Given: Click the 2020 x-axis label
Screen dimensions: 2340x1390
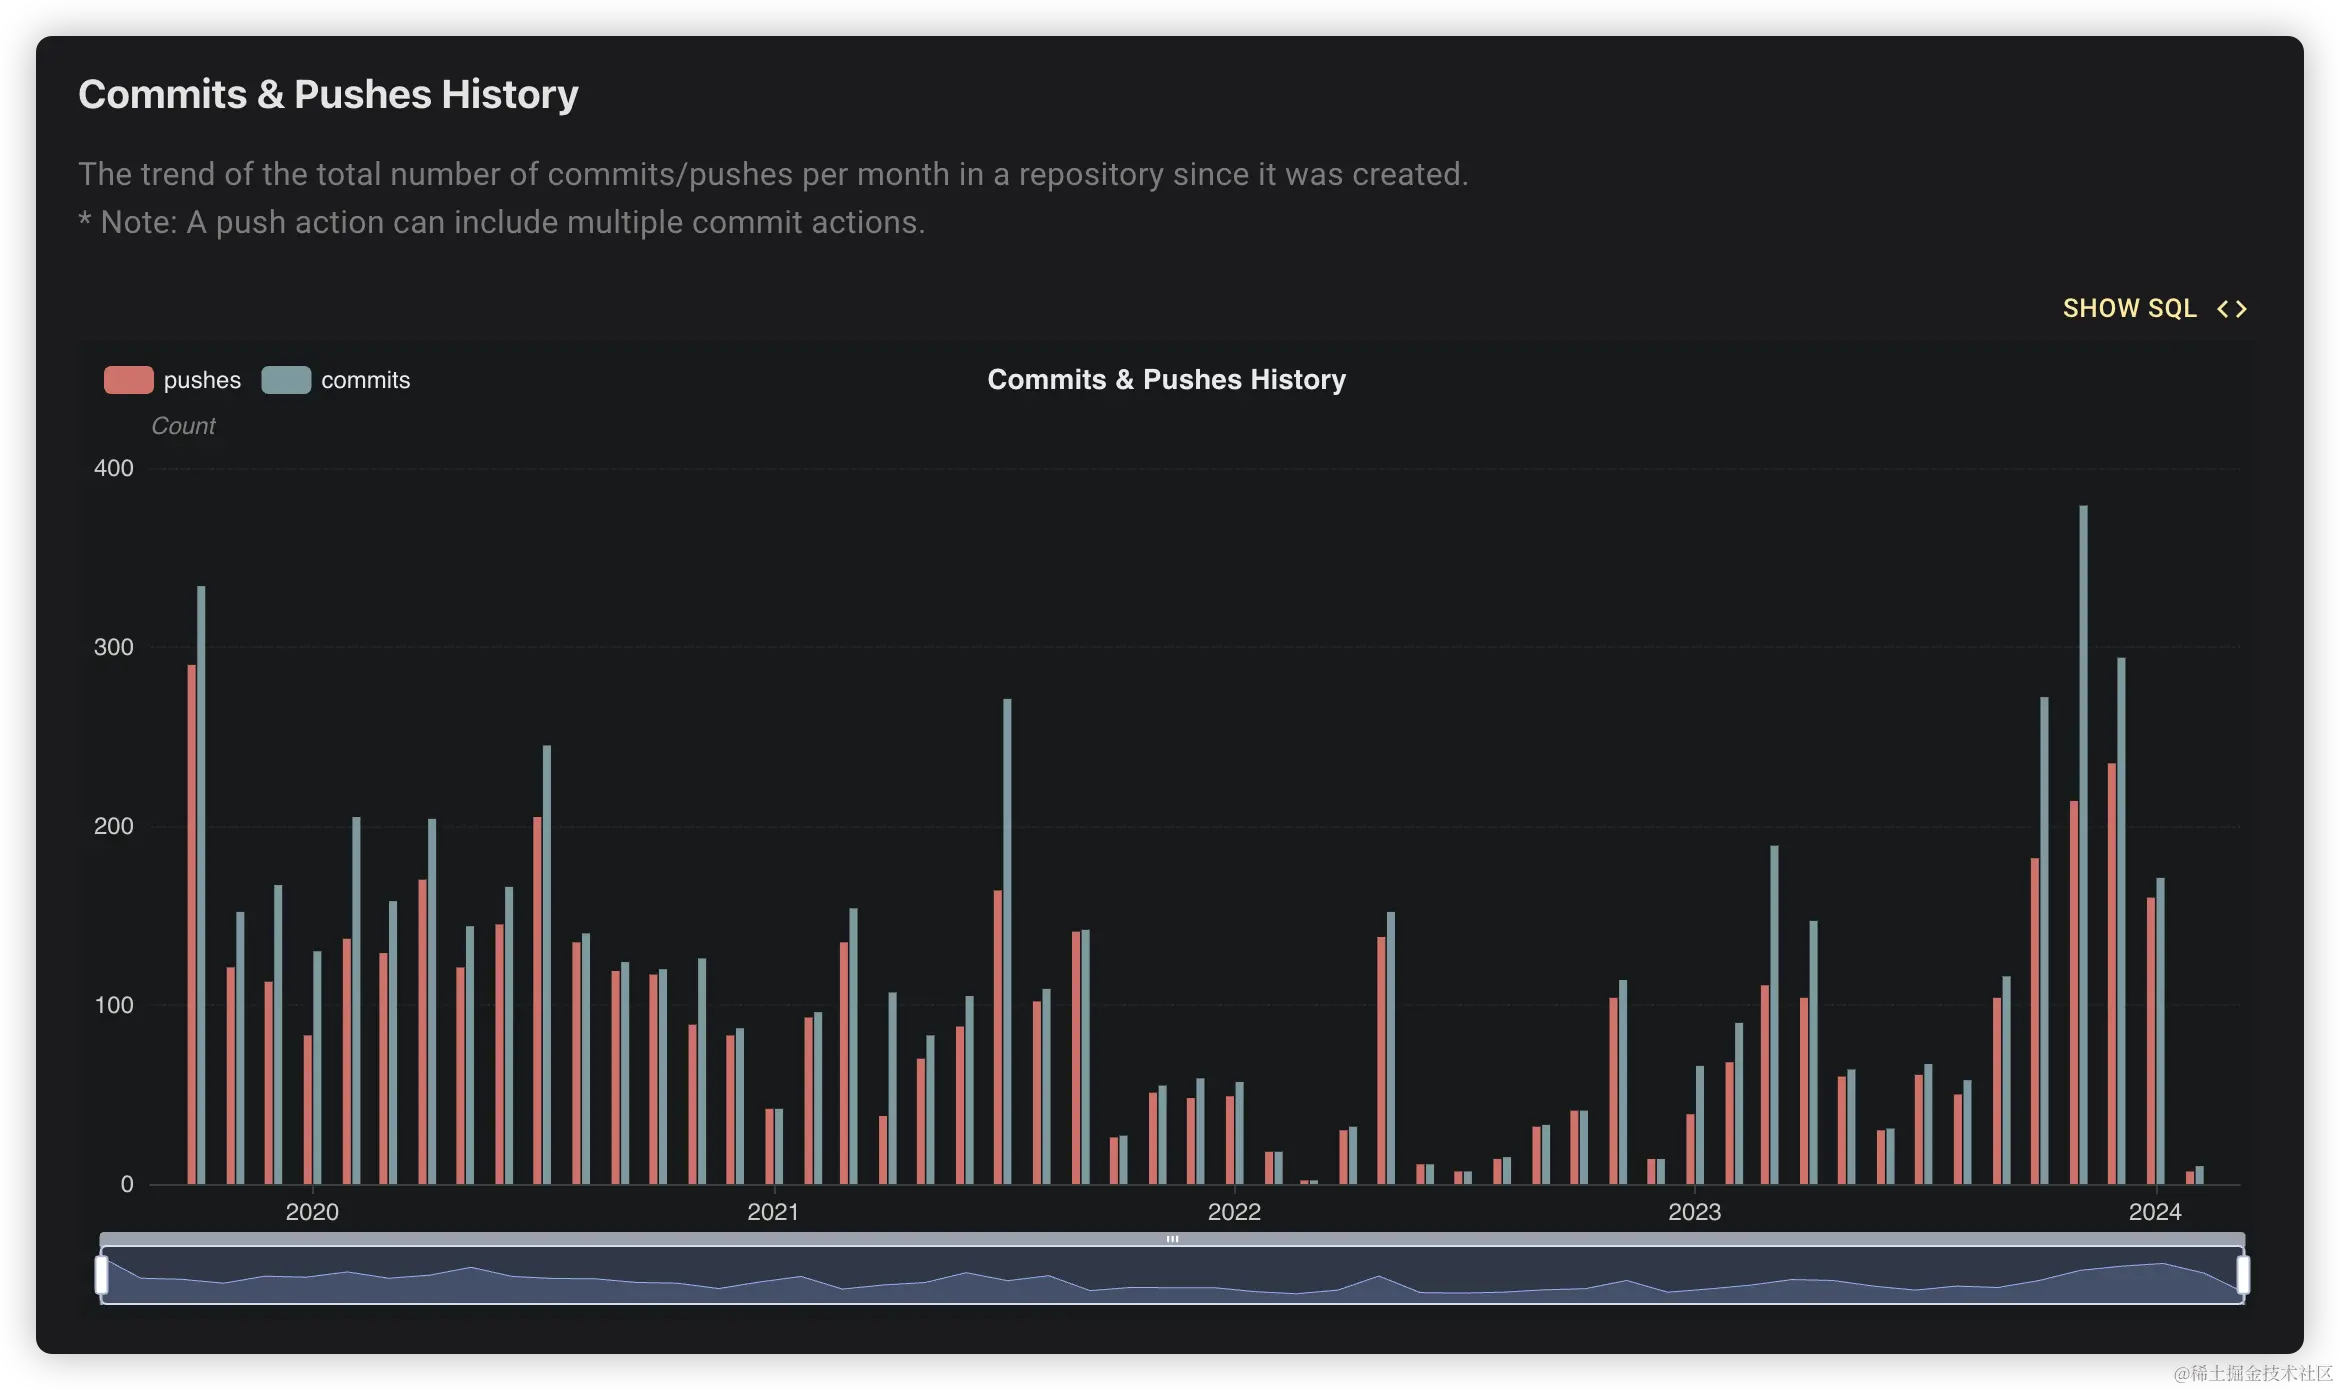Looking at the screenshot, I should (312, 1212).
